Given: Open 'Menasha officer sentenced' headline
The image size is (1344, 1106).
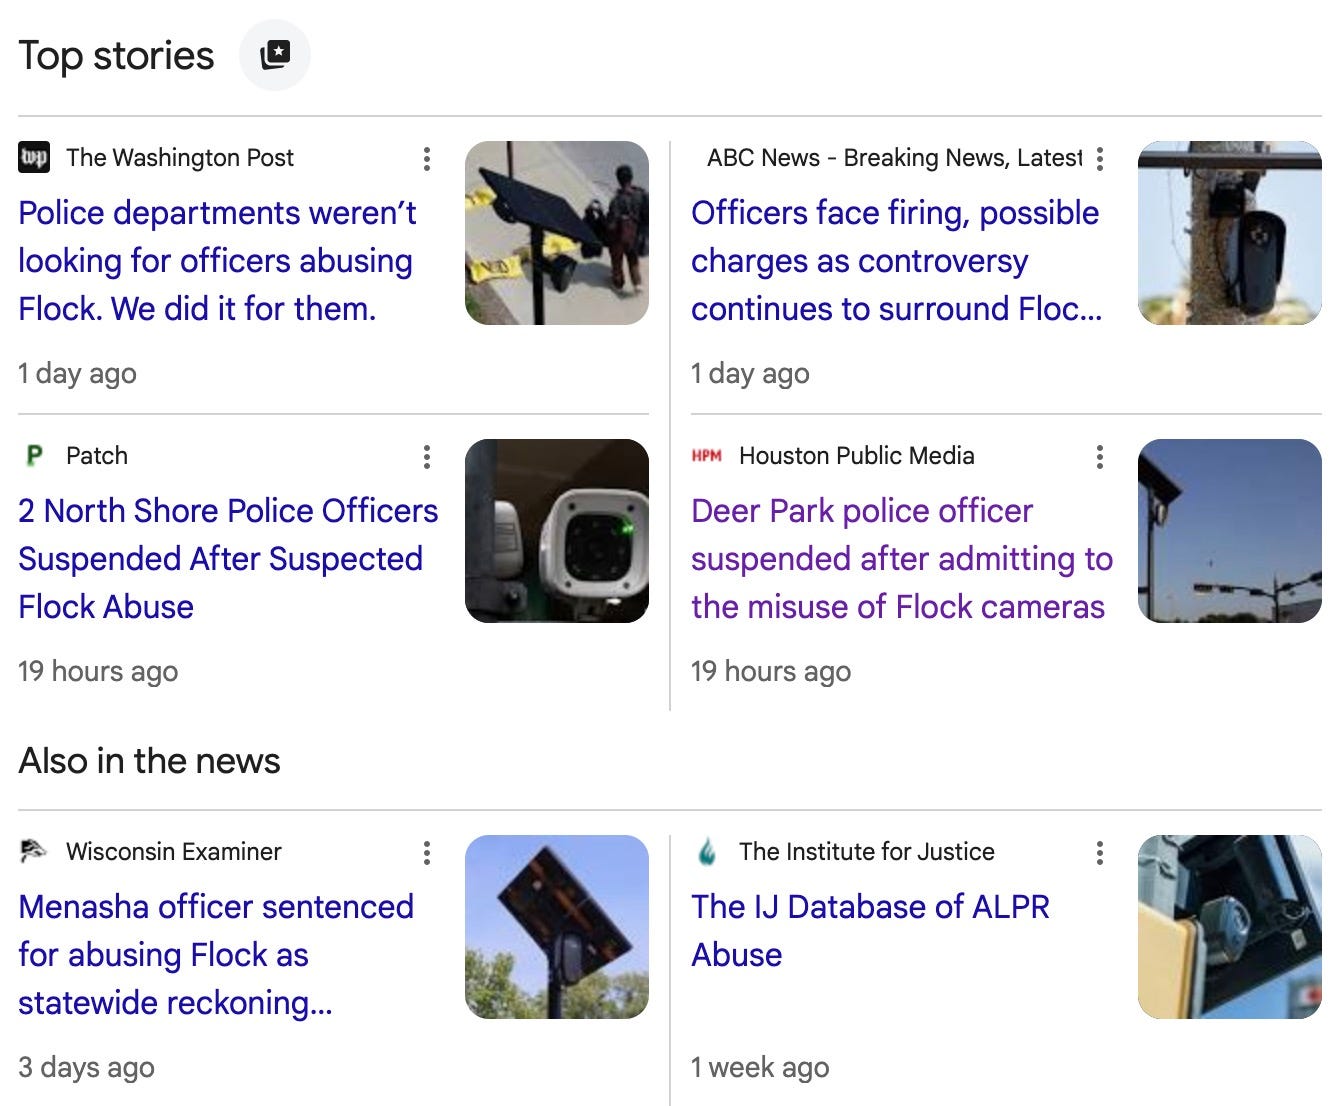Looking at the screenshot, I should click(x=216, y=955).
